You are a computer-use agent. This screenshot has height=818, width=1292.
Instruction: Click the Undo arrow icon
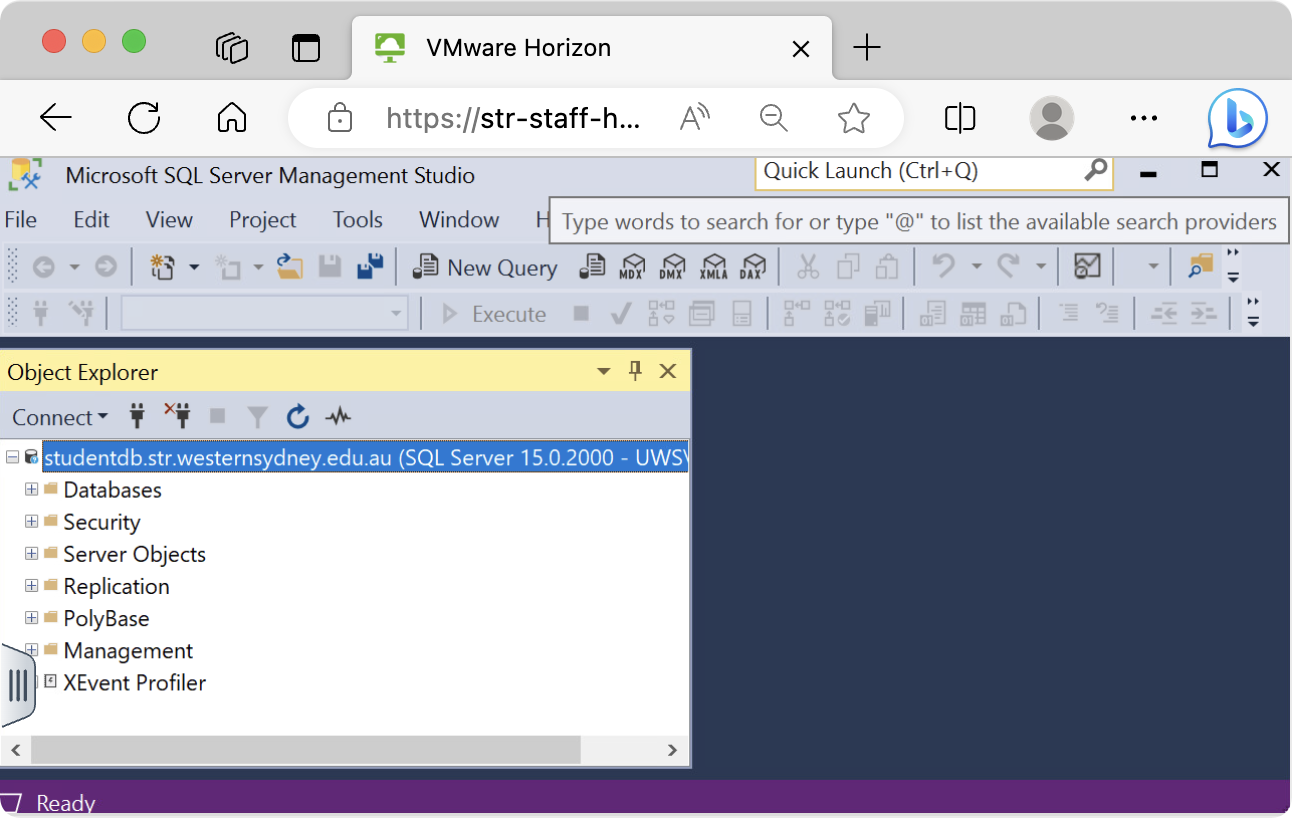point(943,266)
